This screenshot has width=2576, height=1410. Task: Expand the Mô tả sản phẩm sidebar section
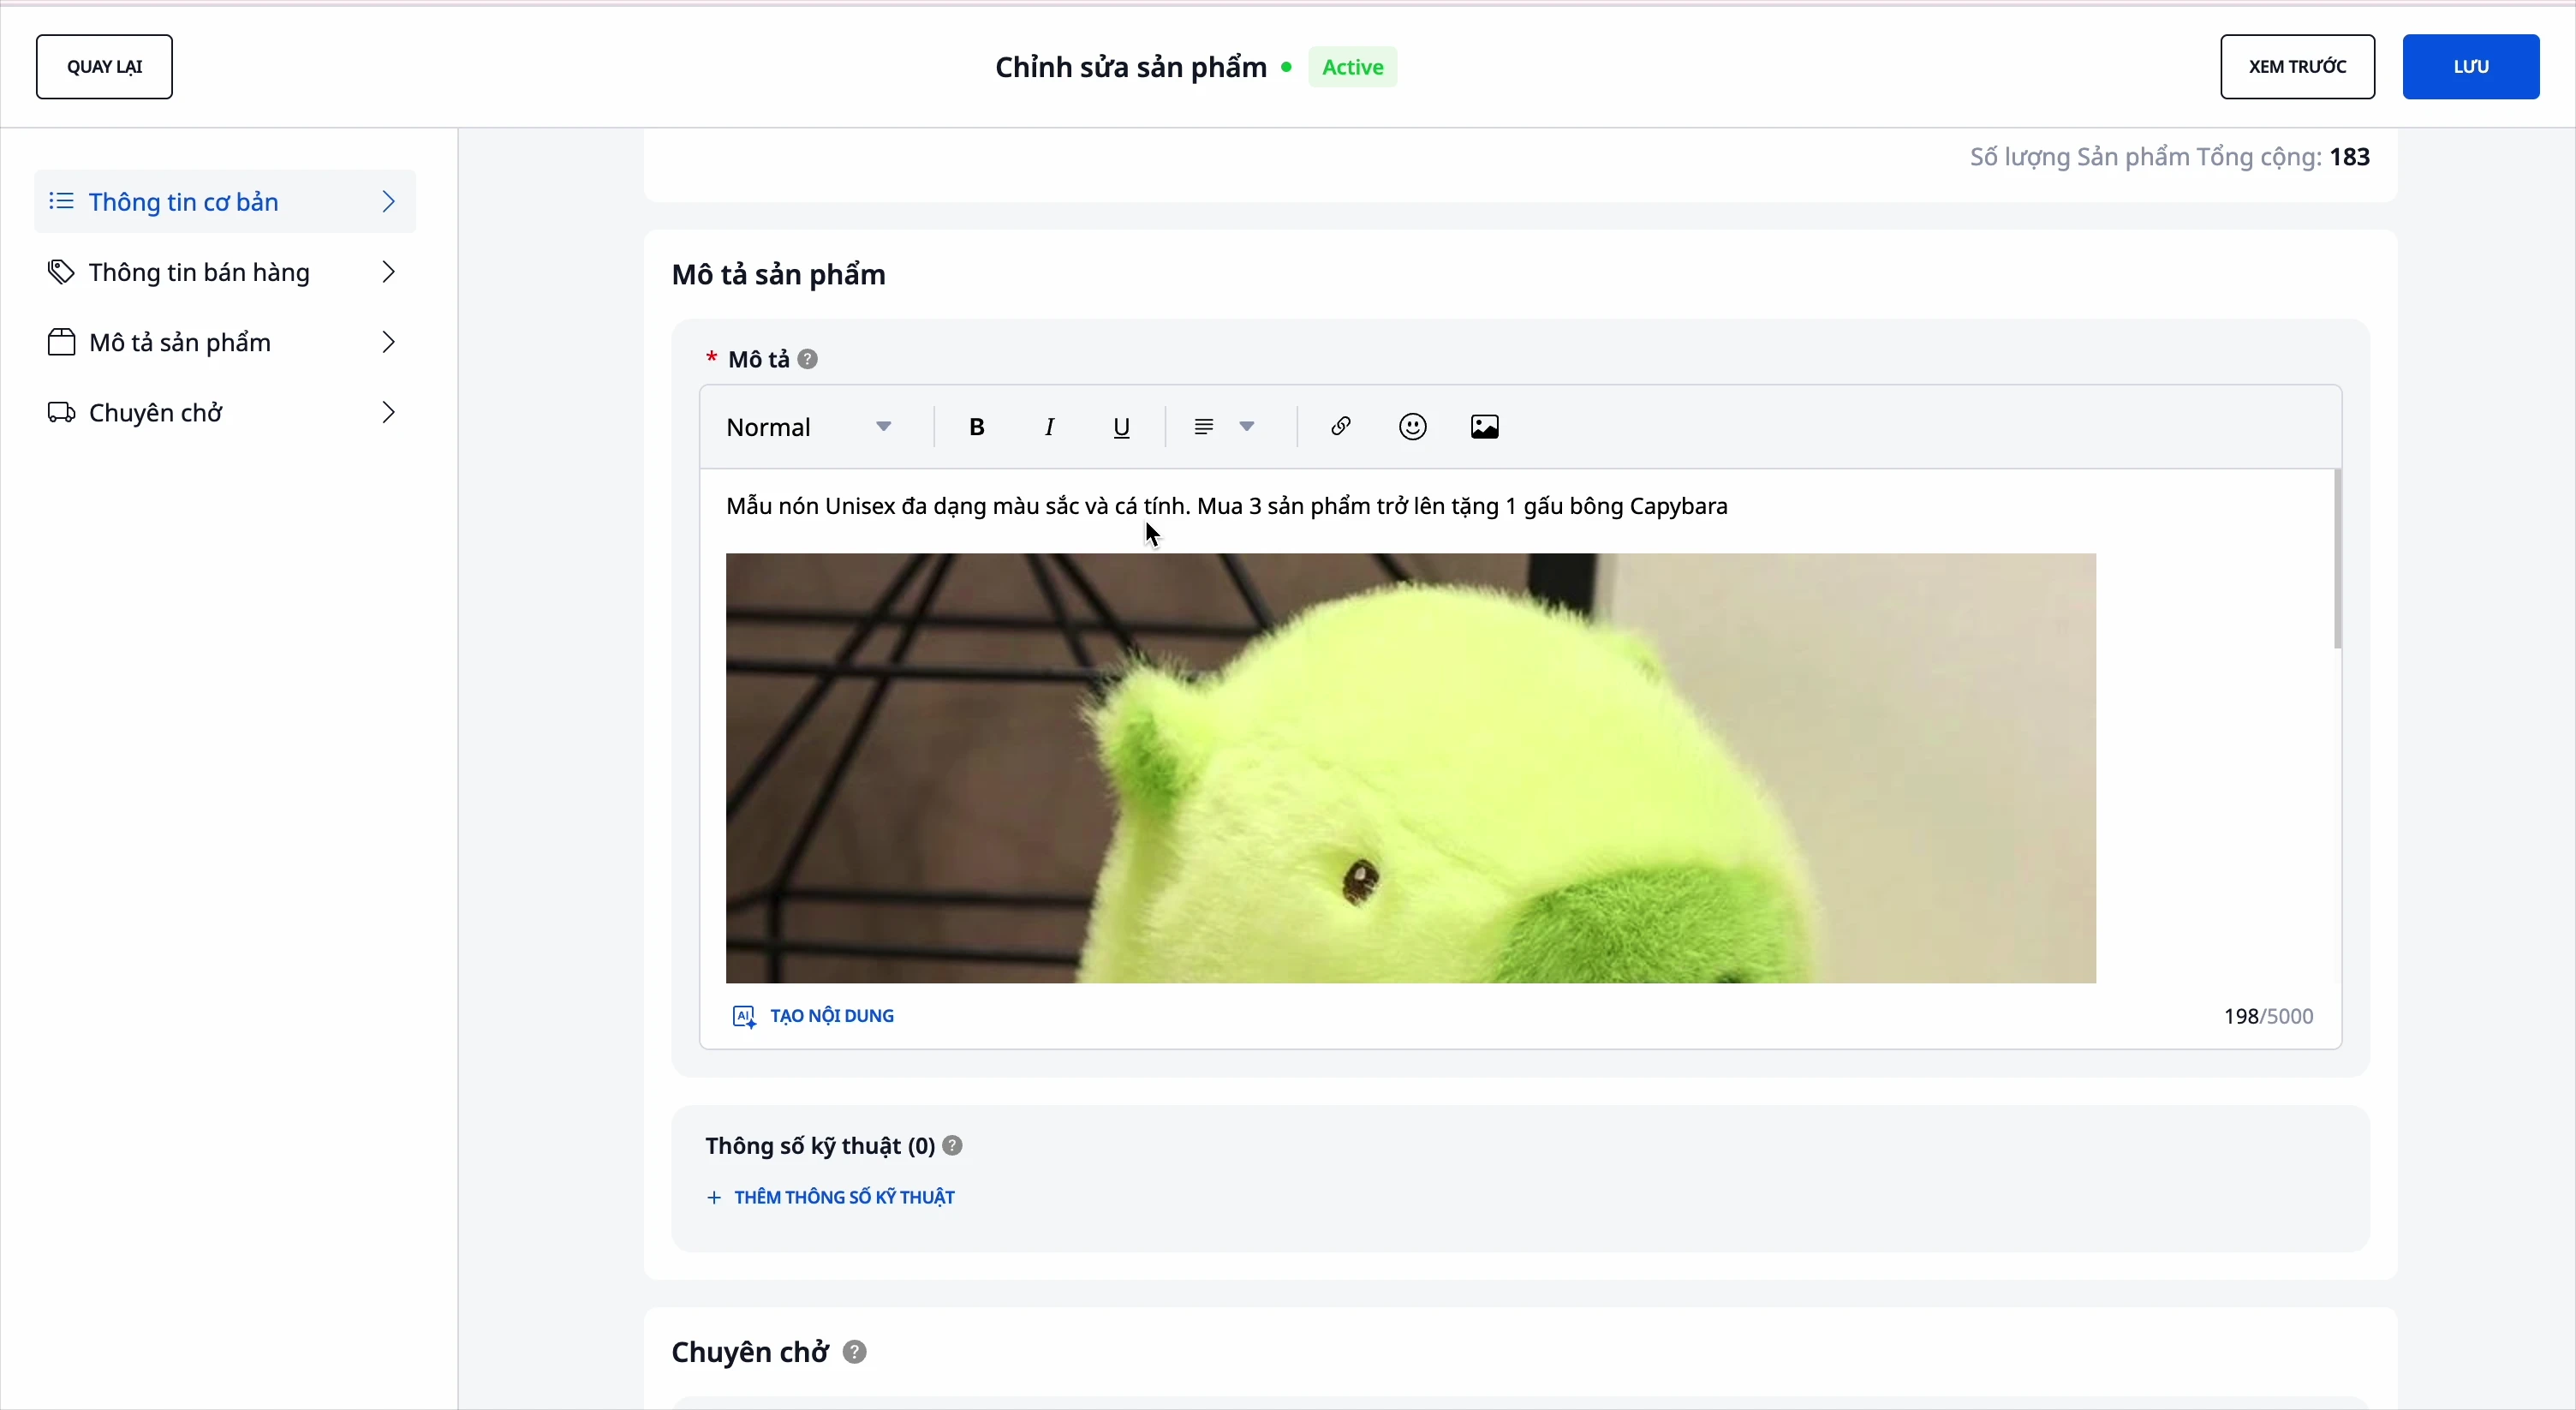point(390,342)
